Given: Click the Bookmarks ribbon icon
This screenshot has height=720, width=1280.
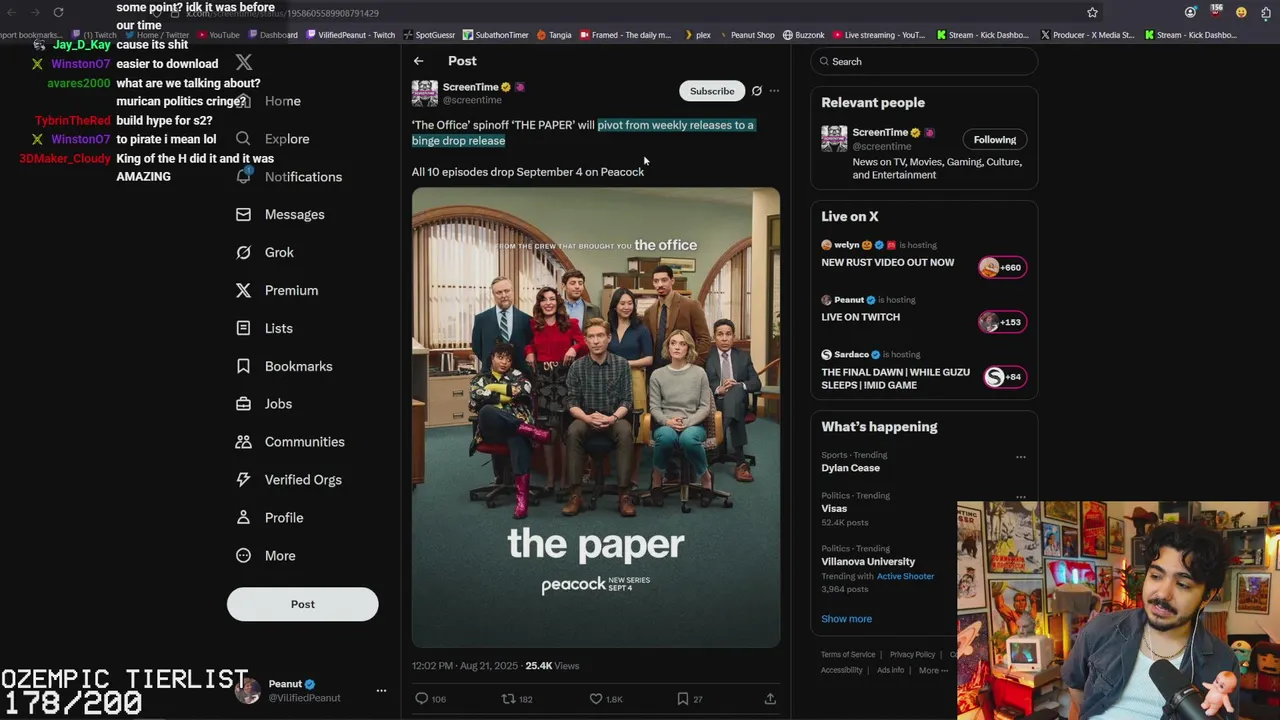Looking at the screenshot, I should point(243,366).
